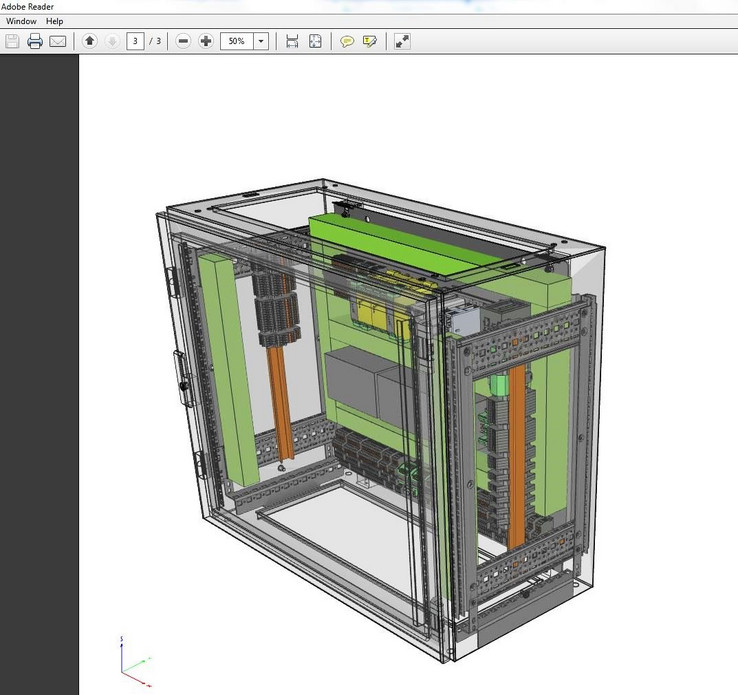The image size is (738, 695).
Task: Click the orange cable duct on left panel
Action: click(x=280, y=395)
